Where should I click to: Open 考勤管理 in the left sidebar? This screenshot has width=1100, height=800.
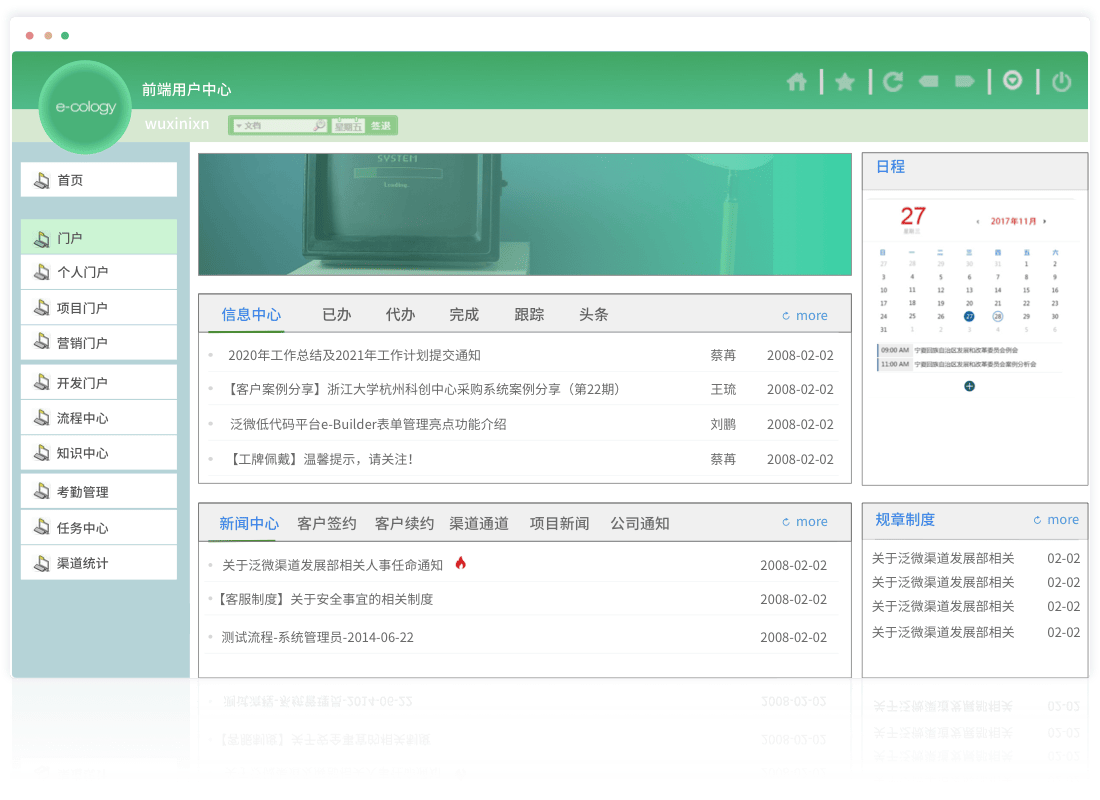82,492
